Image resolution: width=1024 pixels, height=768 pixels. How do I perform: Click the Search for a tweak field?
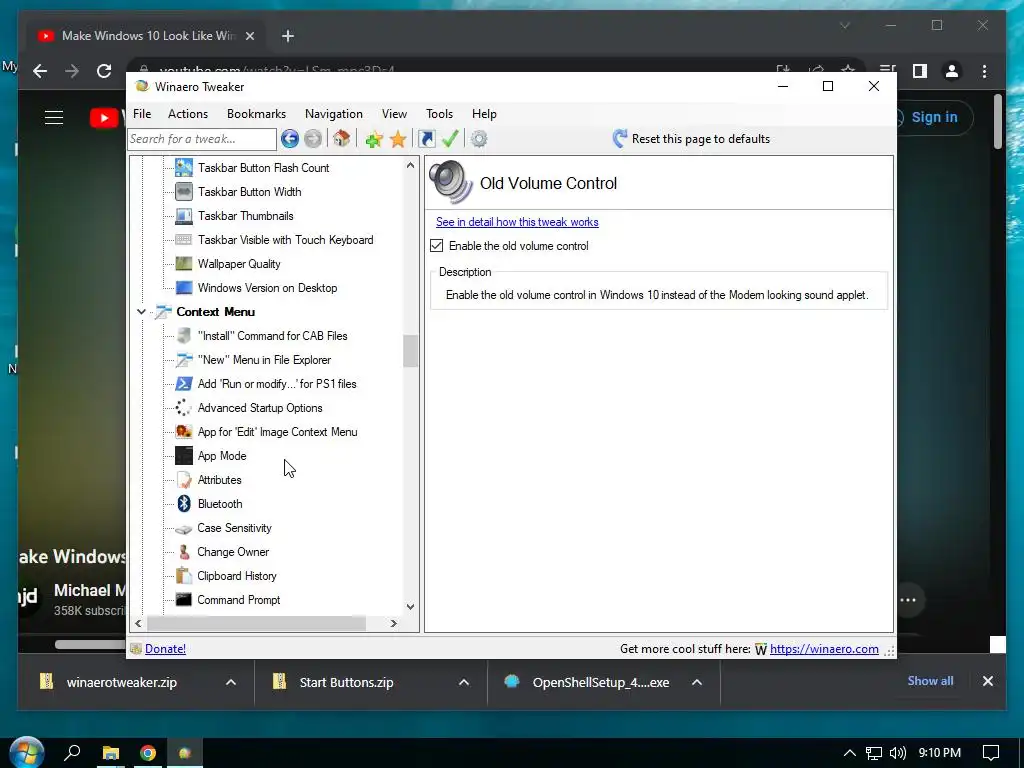(202, 139)
